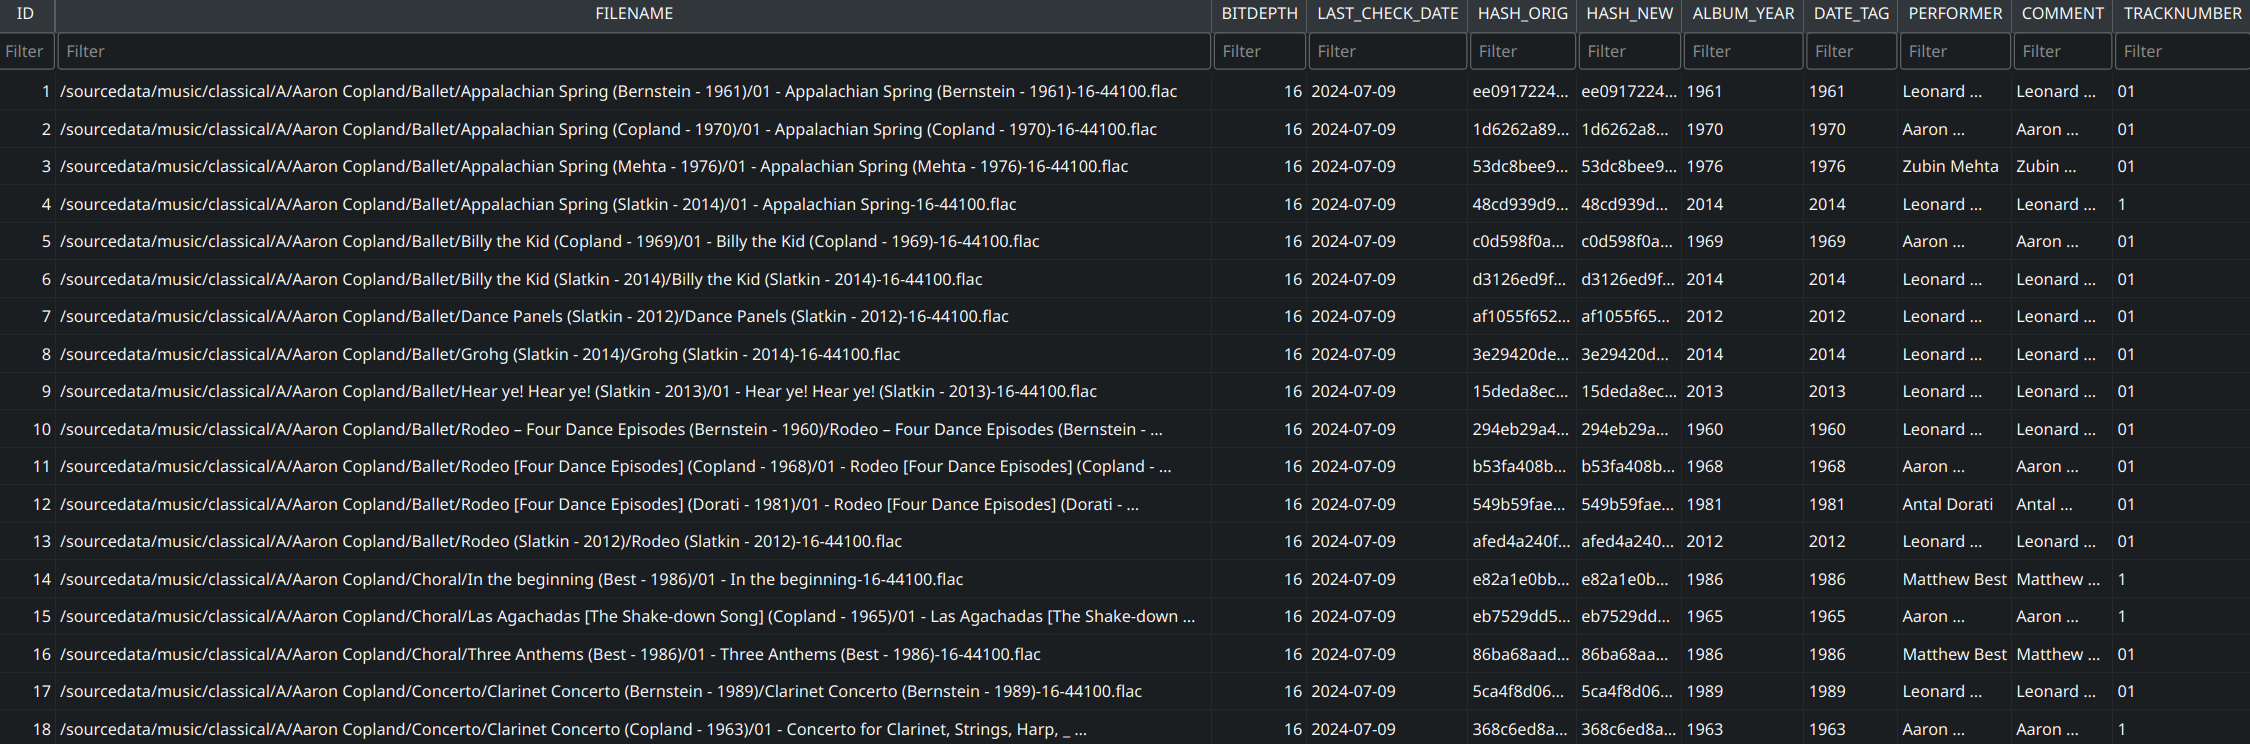Focus the FILENAME filter field

click(x=633, y=51)
